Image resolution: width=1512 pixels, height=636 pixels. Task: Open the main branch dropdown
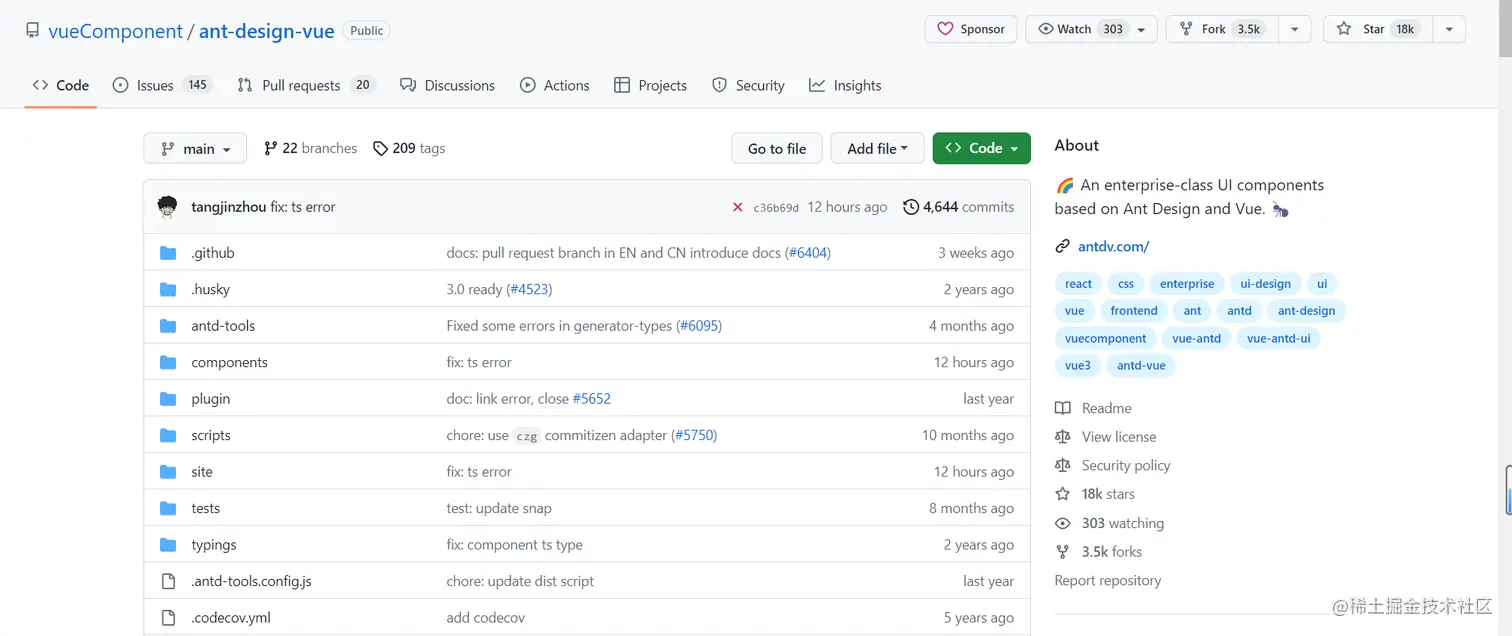(195, 148)
